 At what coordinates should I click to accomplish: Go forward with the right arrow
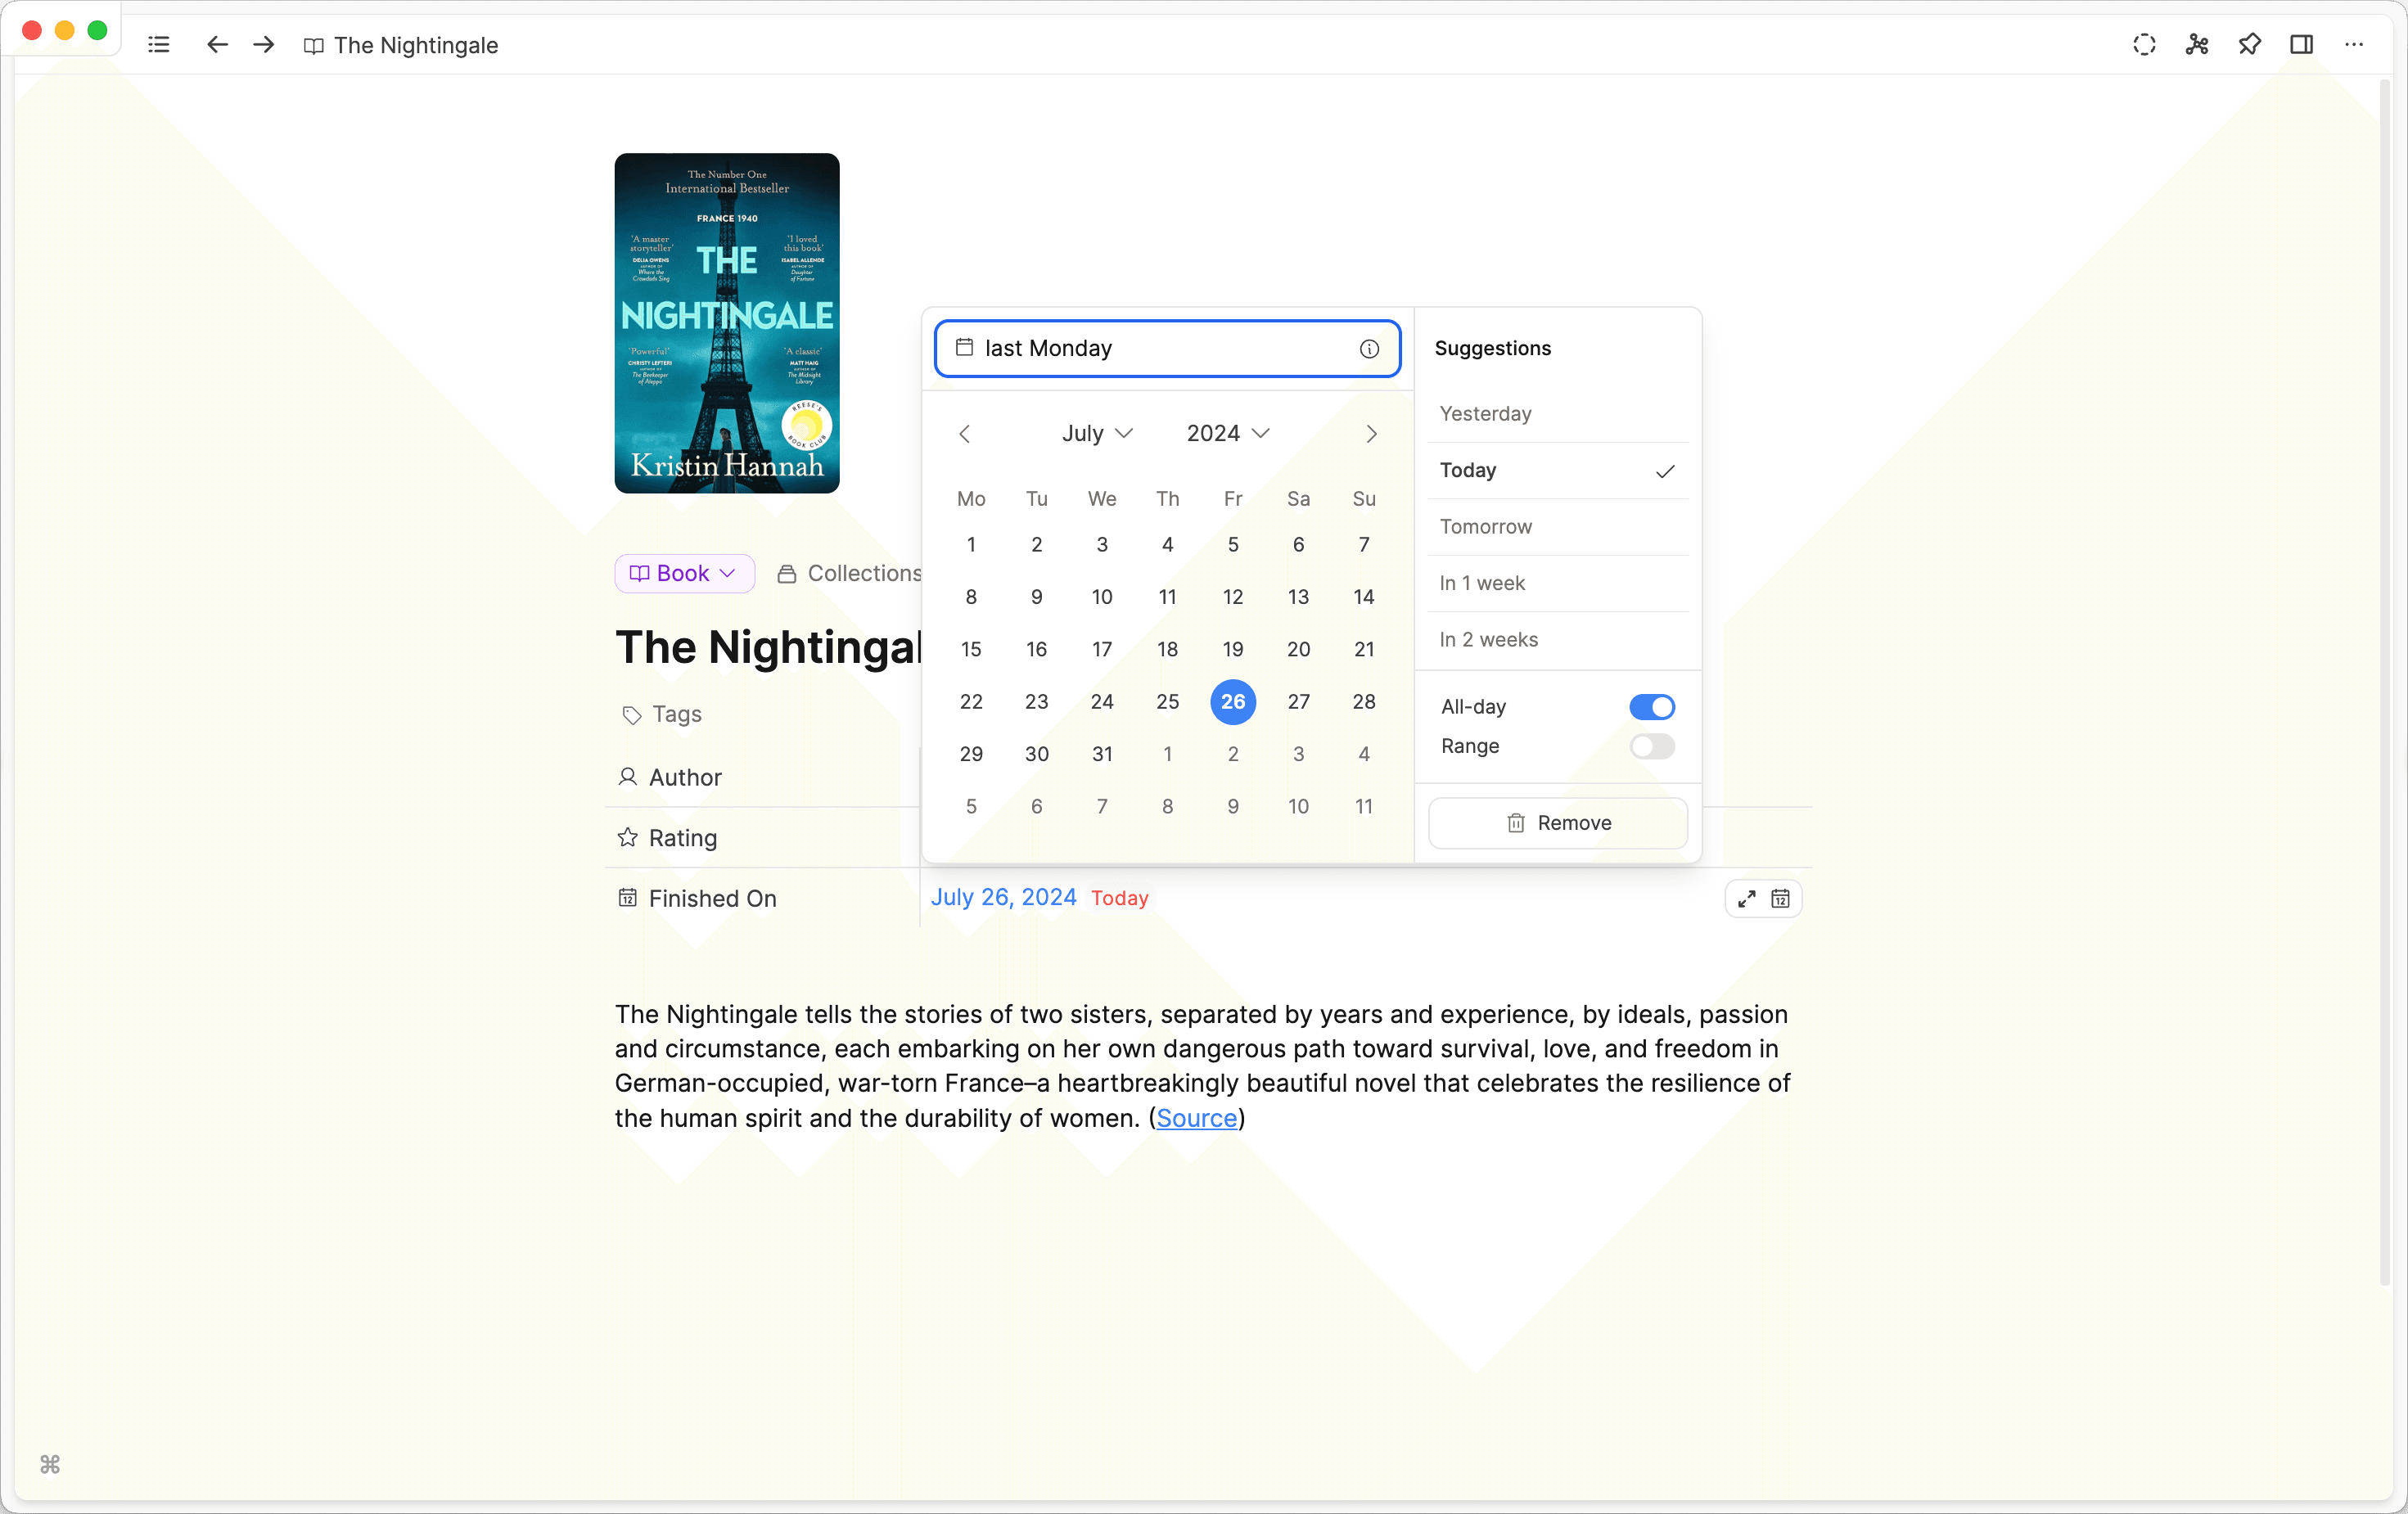coord(264,45)
